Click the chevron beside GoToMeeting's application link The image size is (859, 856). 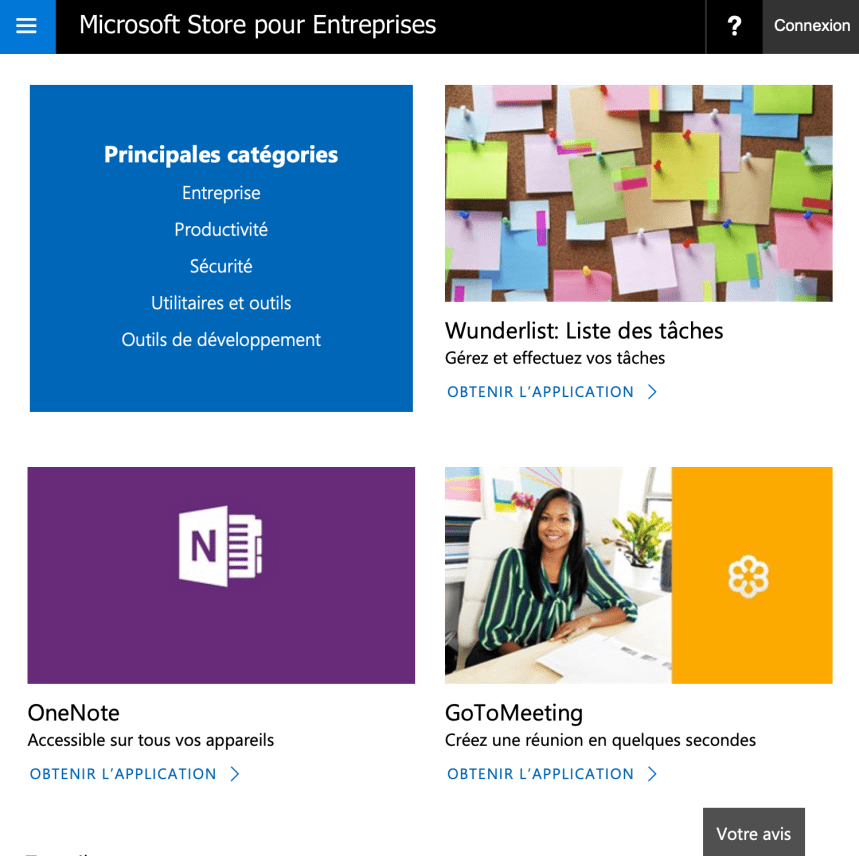point(651,773)
